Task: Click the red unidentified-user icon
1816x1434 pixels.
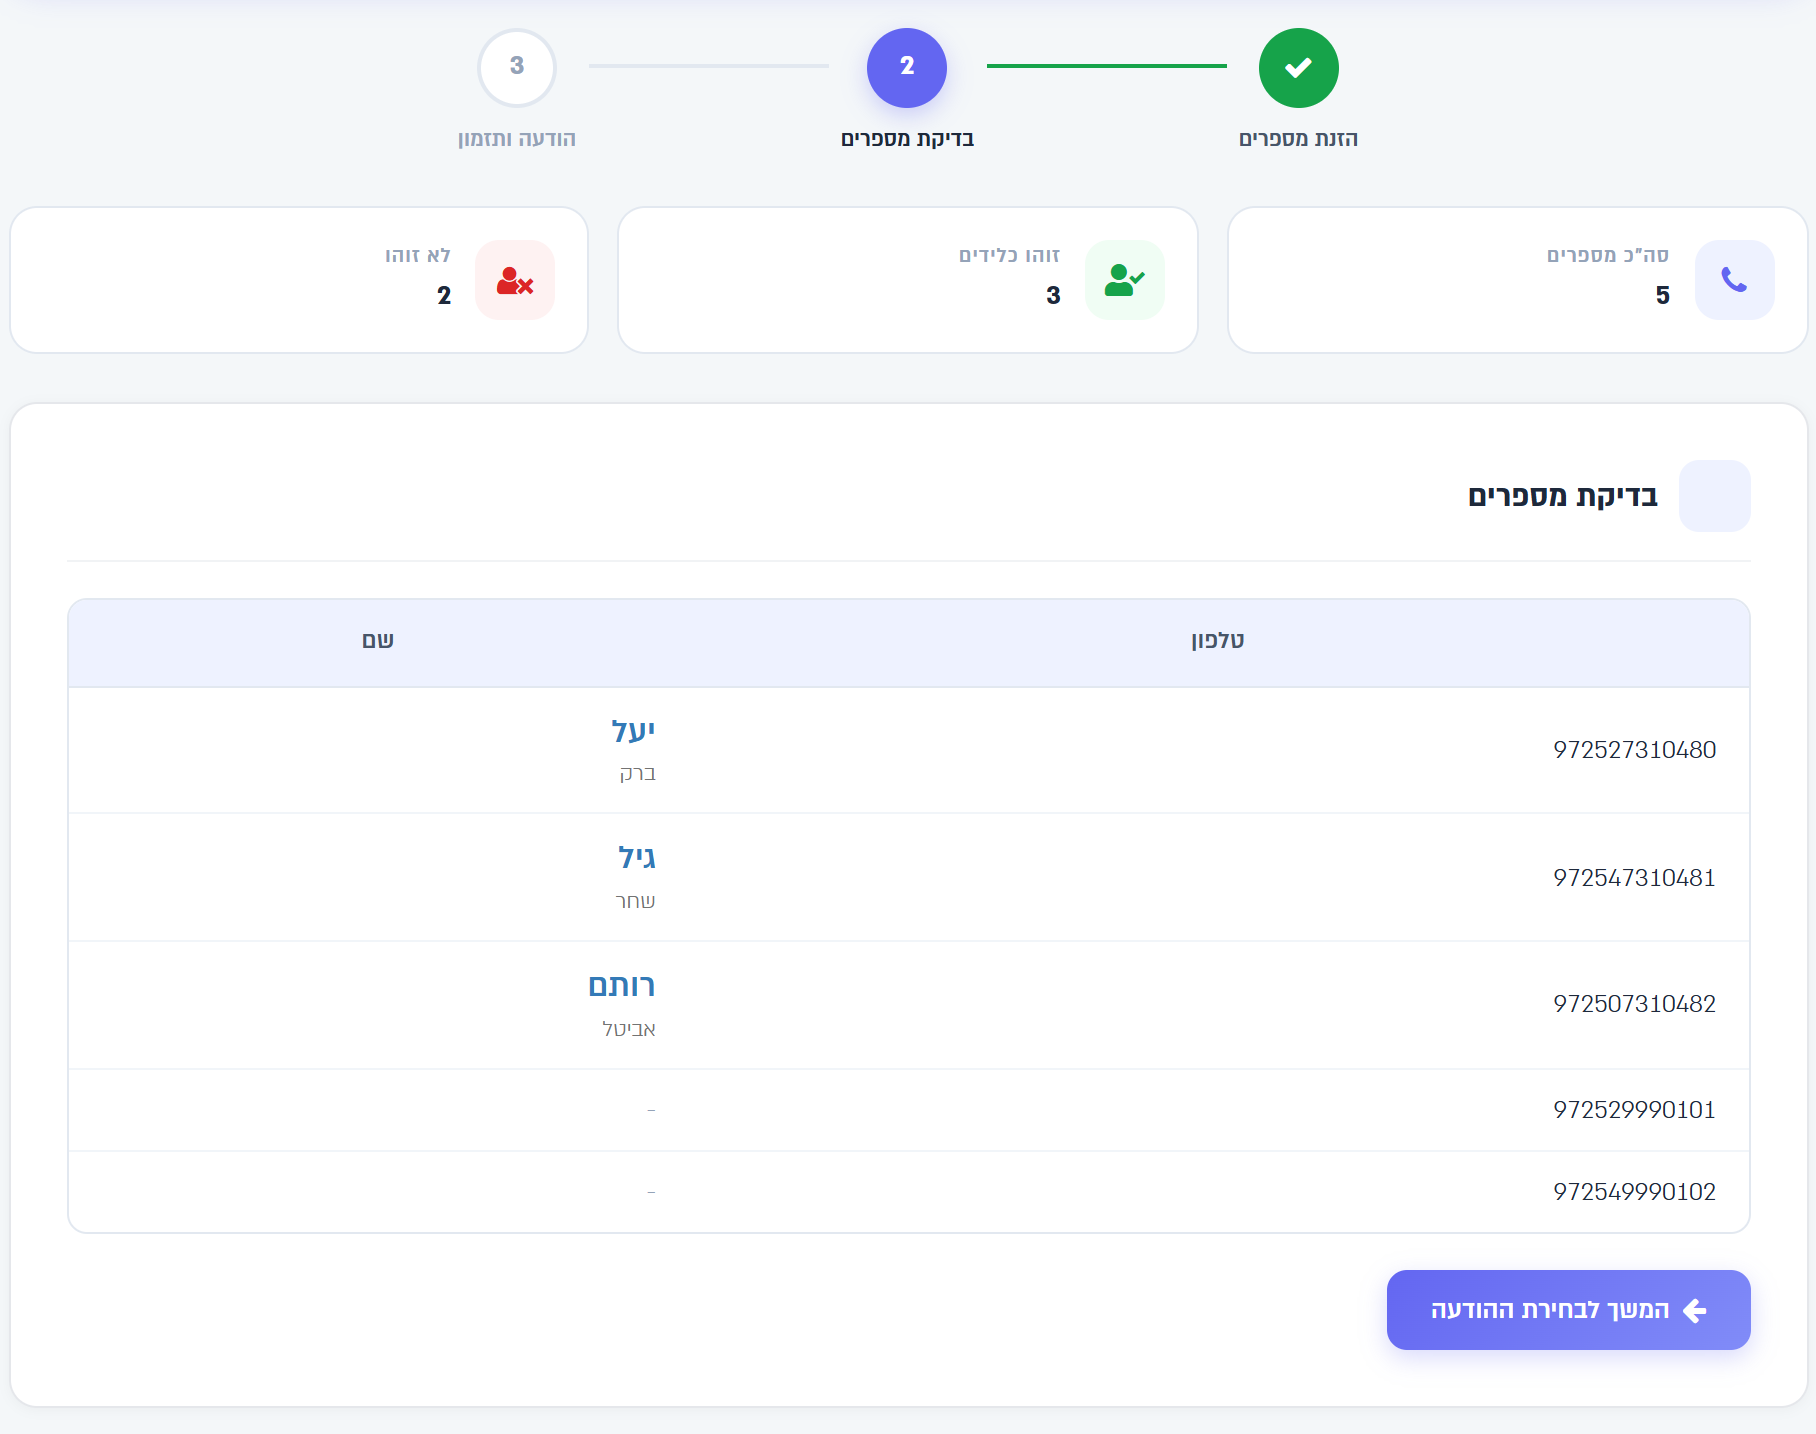Action: [x=515, y=280]
